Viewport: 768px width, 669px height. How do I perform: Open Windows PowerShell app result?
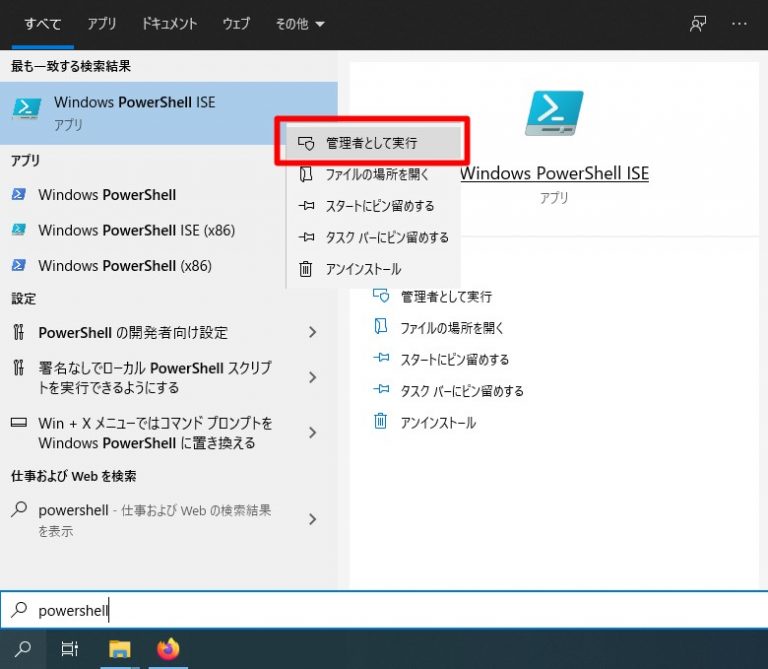(x=142, y=195)
